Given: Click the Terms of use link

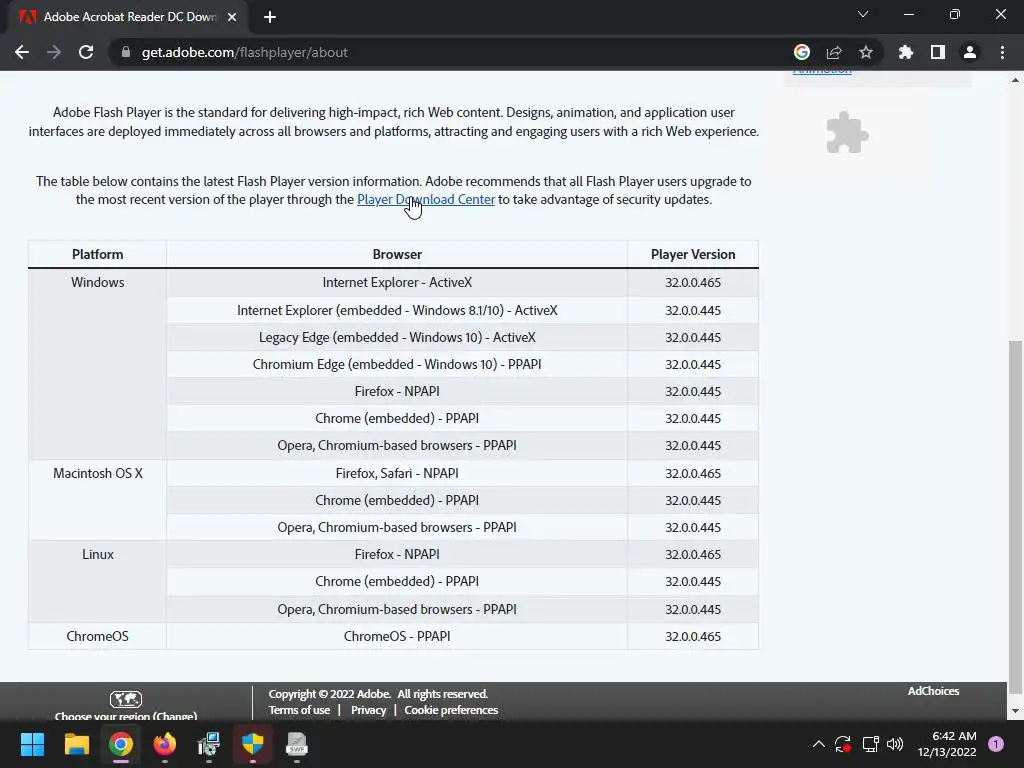Looking at the screenshot, I should click(x=299, y=710).
